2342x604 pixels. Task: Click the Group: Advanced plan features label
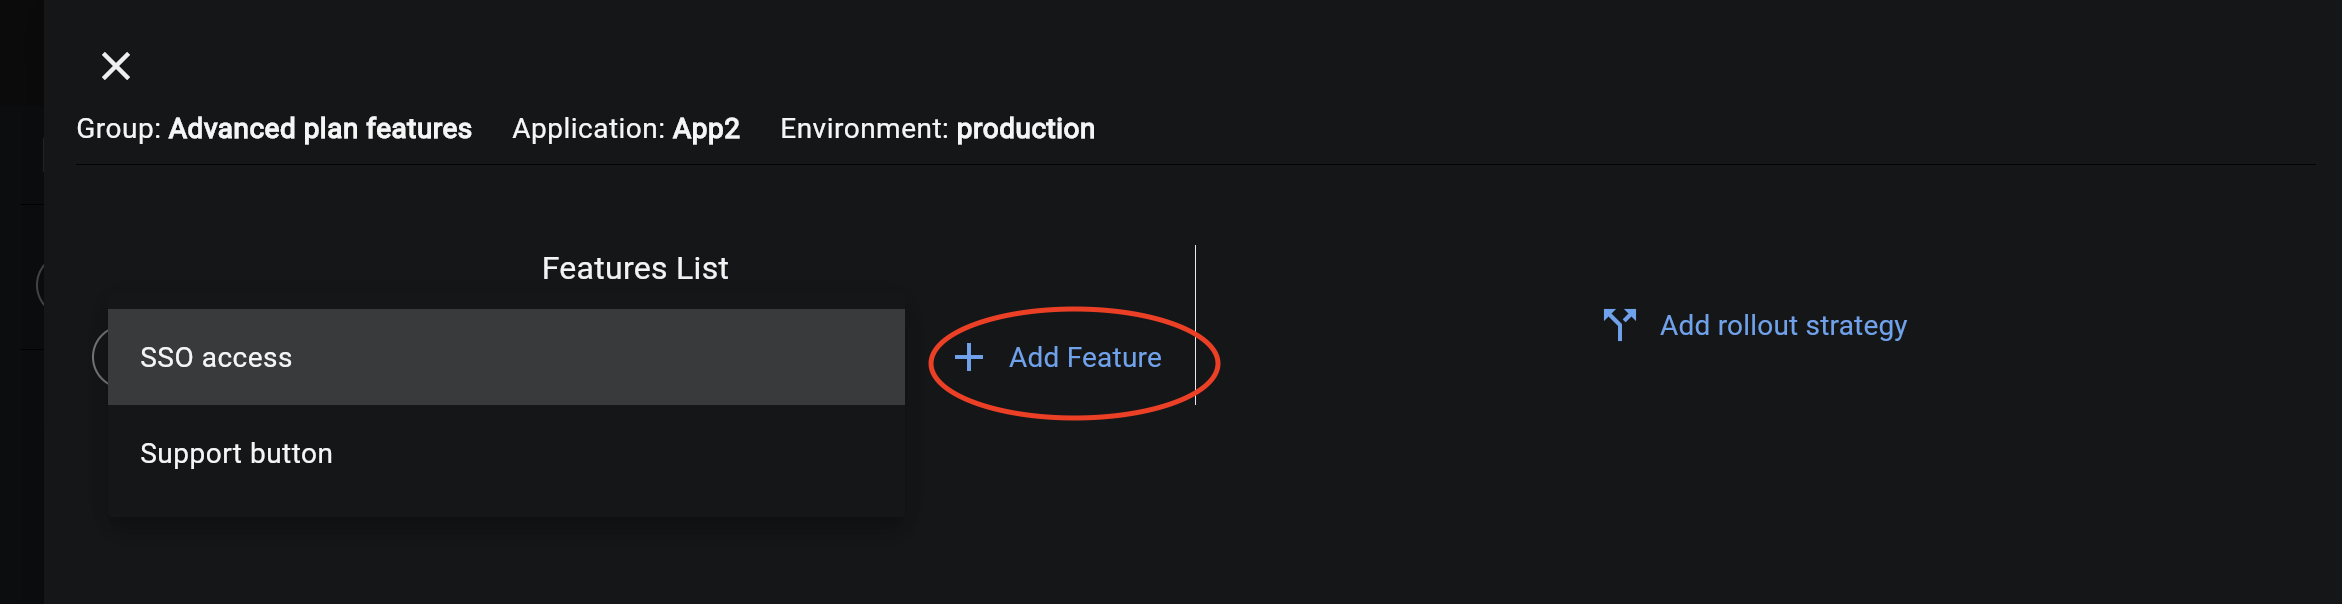pos(273,128)
